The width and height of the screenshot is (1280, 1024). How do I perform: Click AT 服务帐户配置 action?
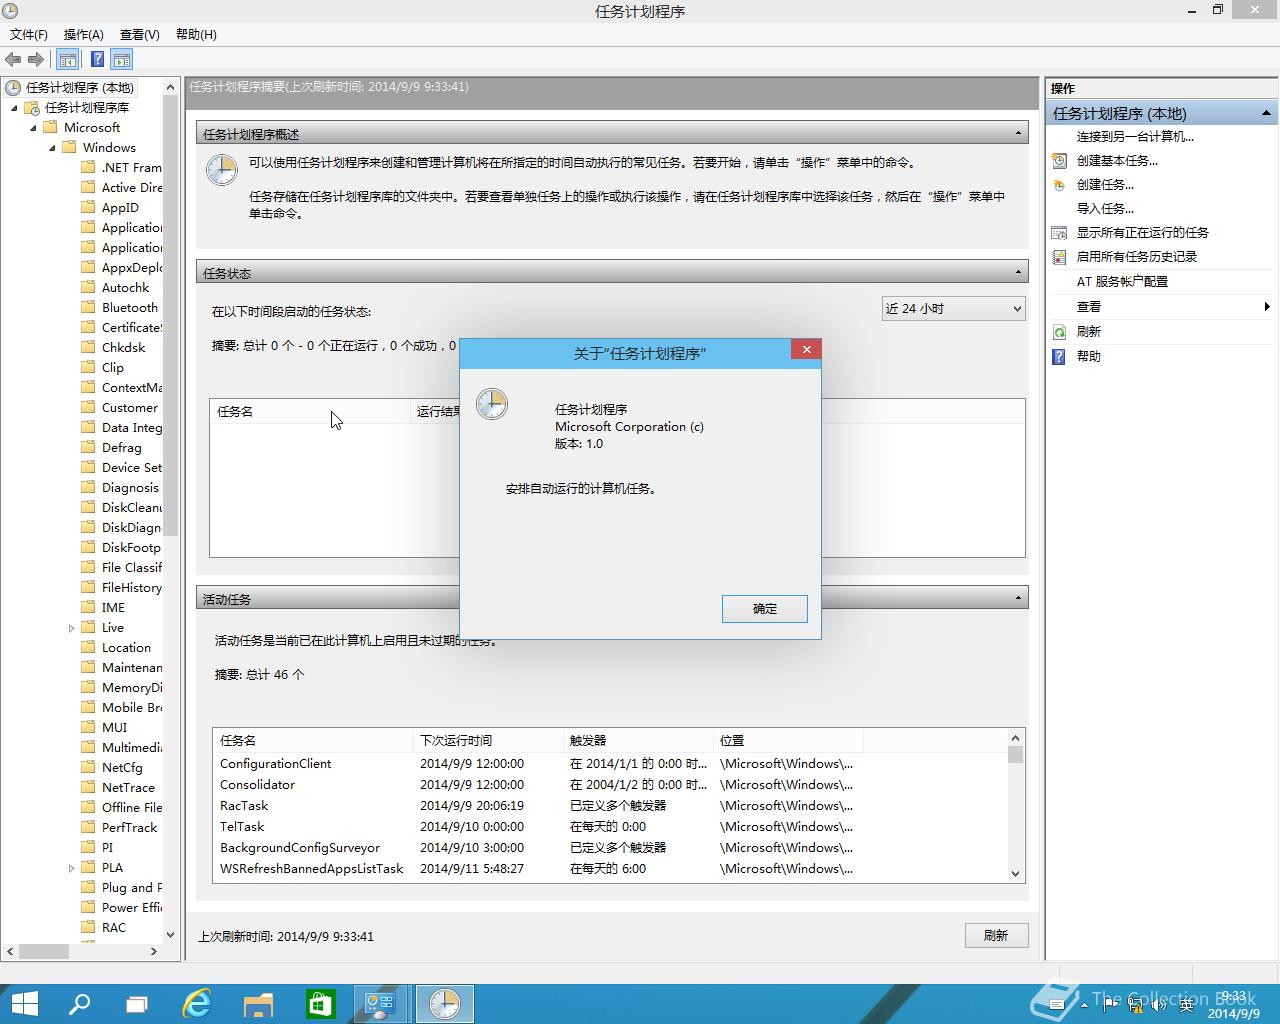tap(1122, 281)
